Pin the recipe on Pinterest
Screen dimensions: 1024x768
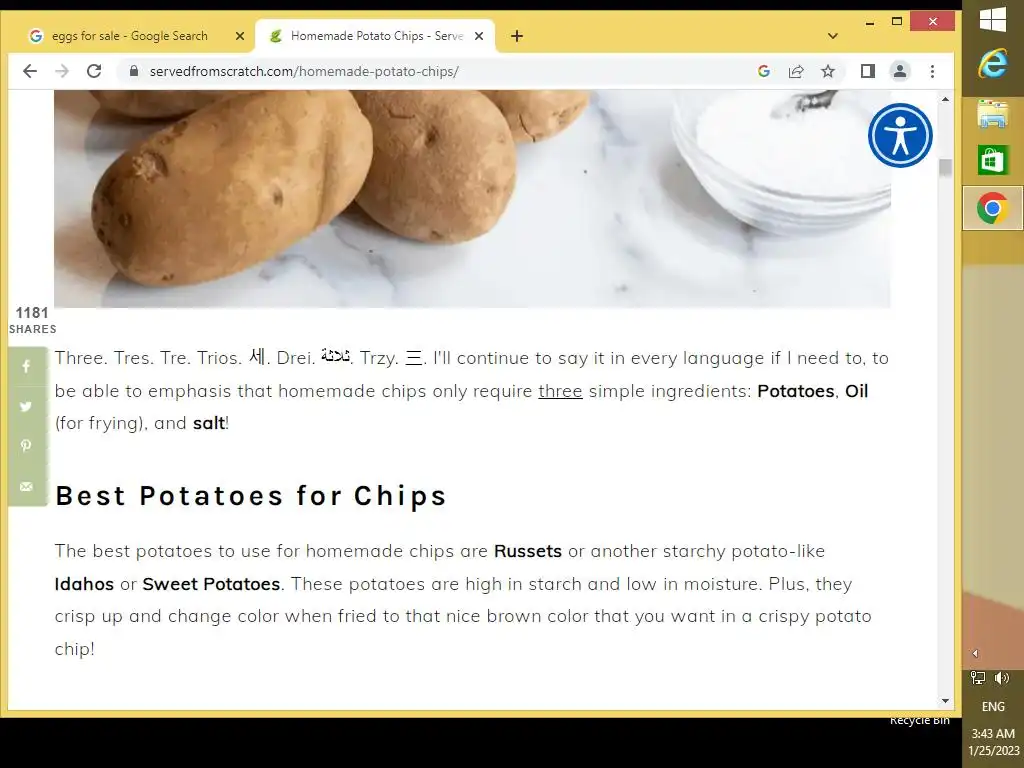(26, 446)
